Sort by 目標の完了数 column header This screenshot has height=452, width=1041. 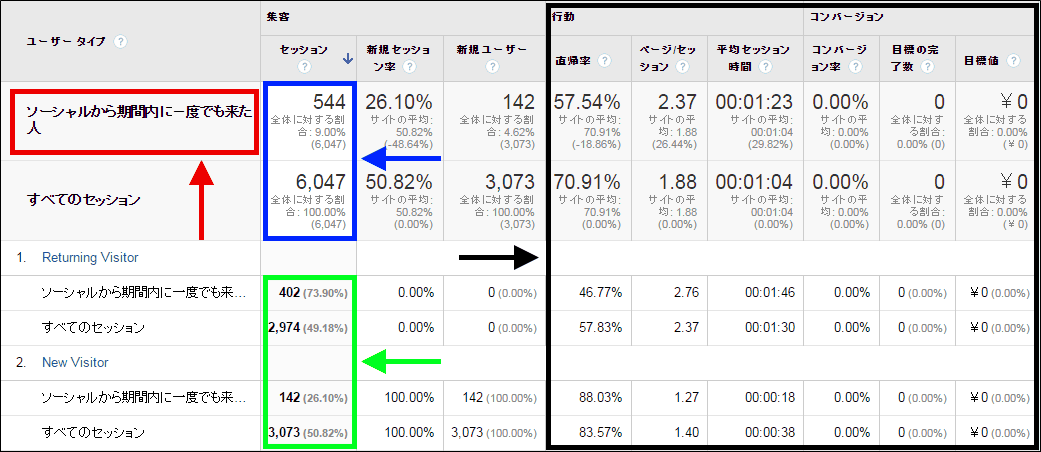[x=918, y=58]
